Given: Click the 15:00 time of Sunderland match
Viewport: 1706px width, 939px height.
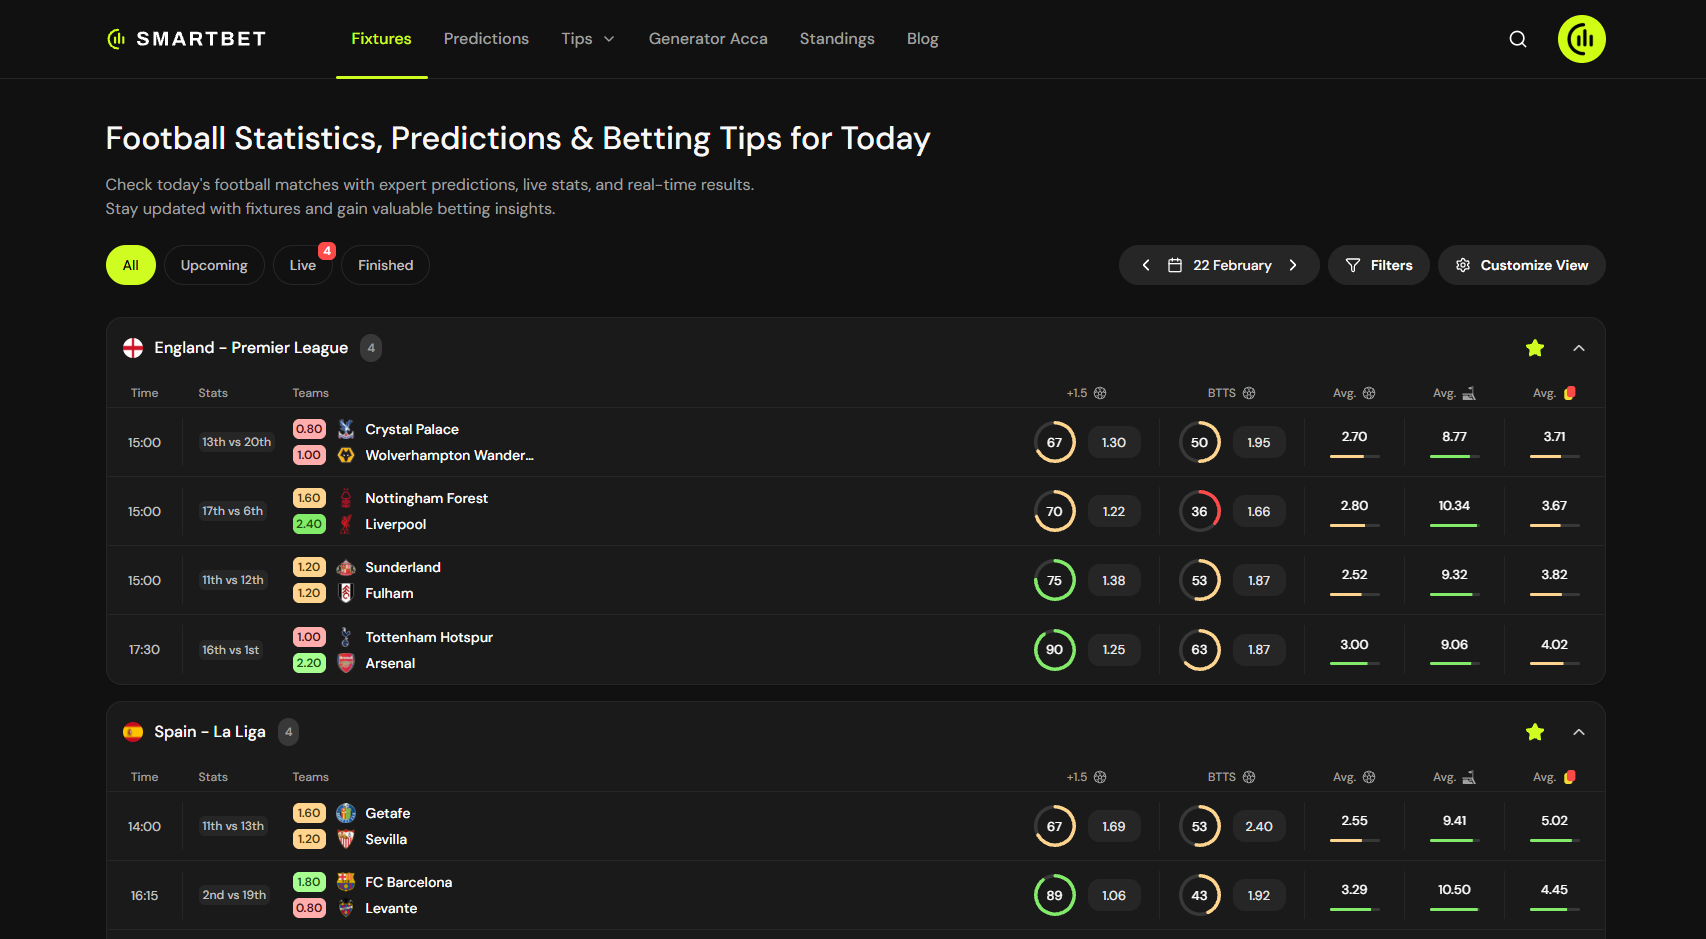Looking at the screenshot, I should tap(144, 581).
